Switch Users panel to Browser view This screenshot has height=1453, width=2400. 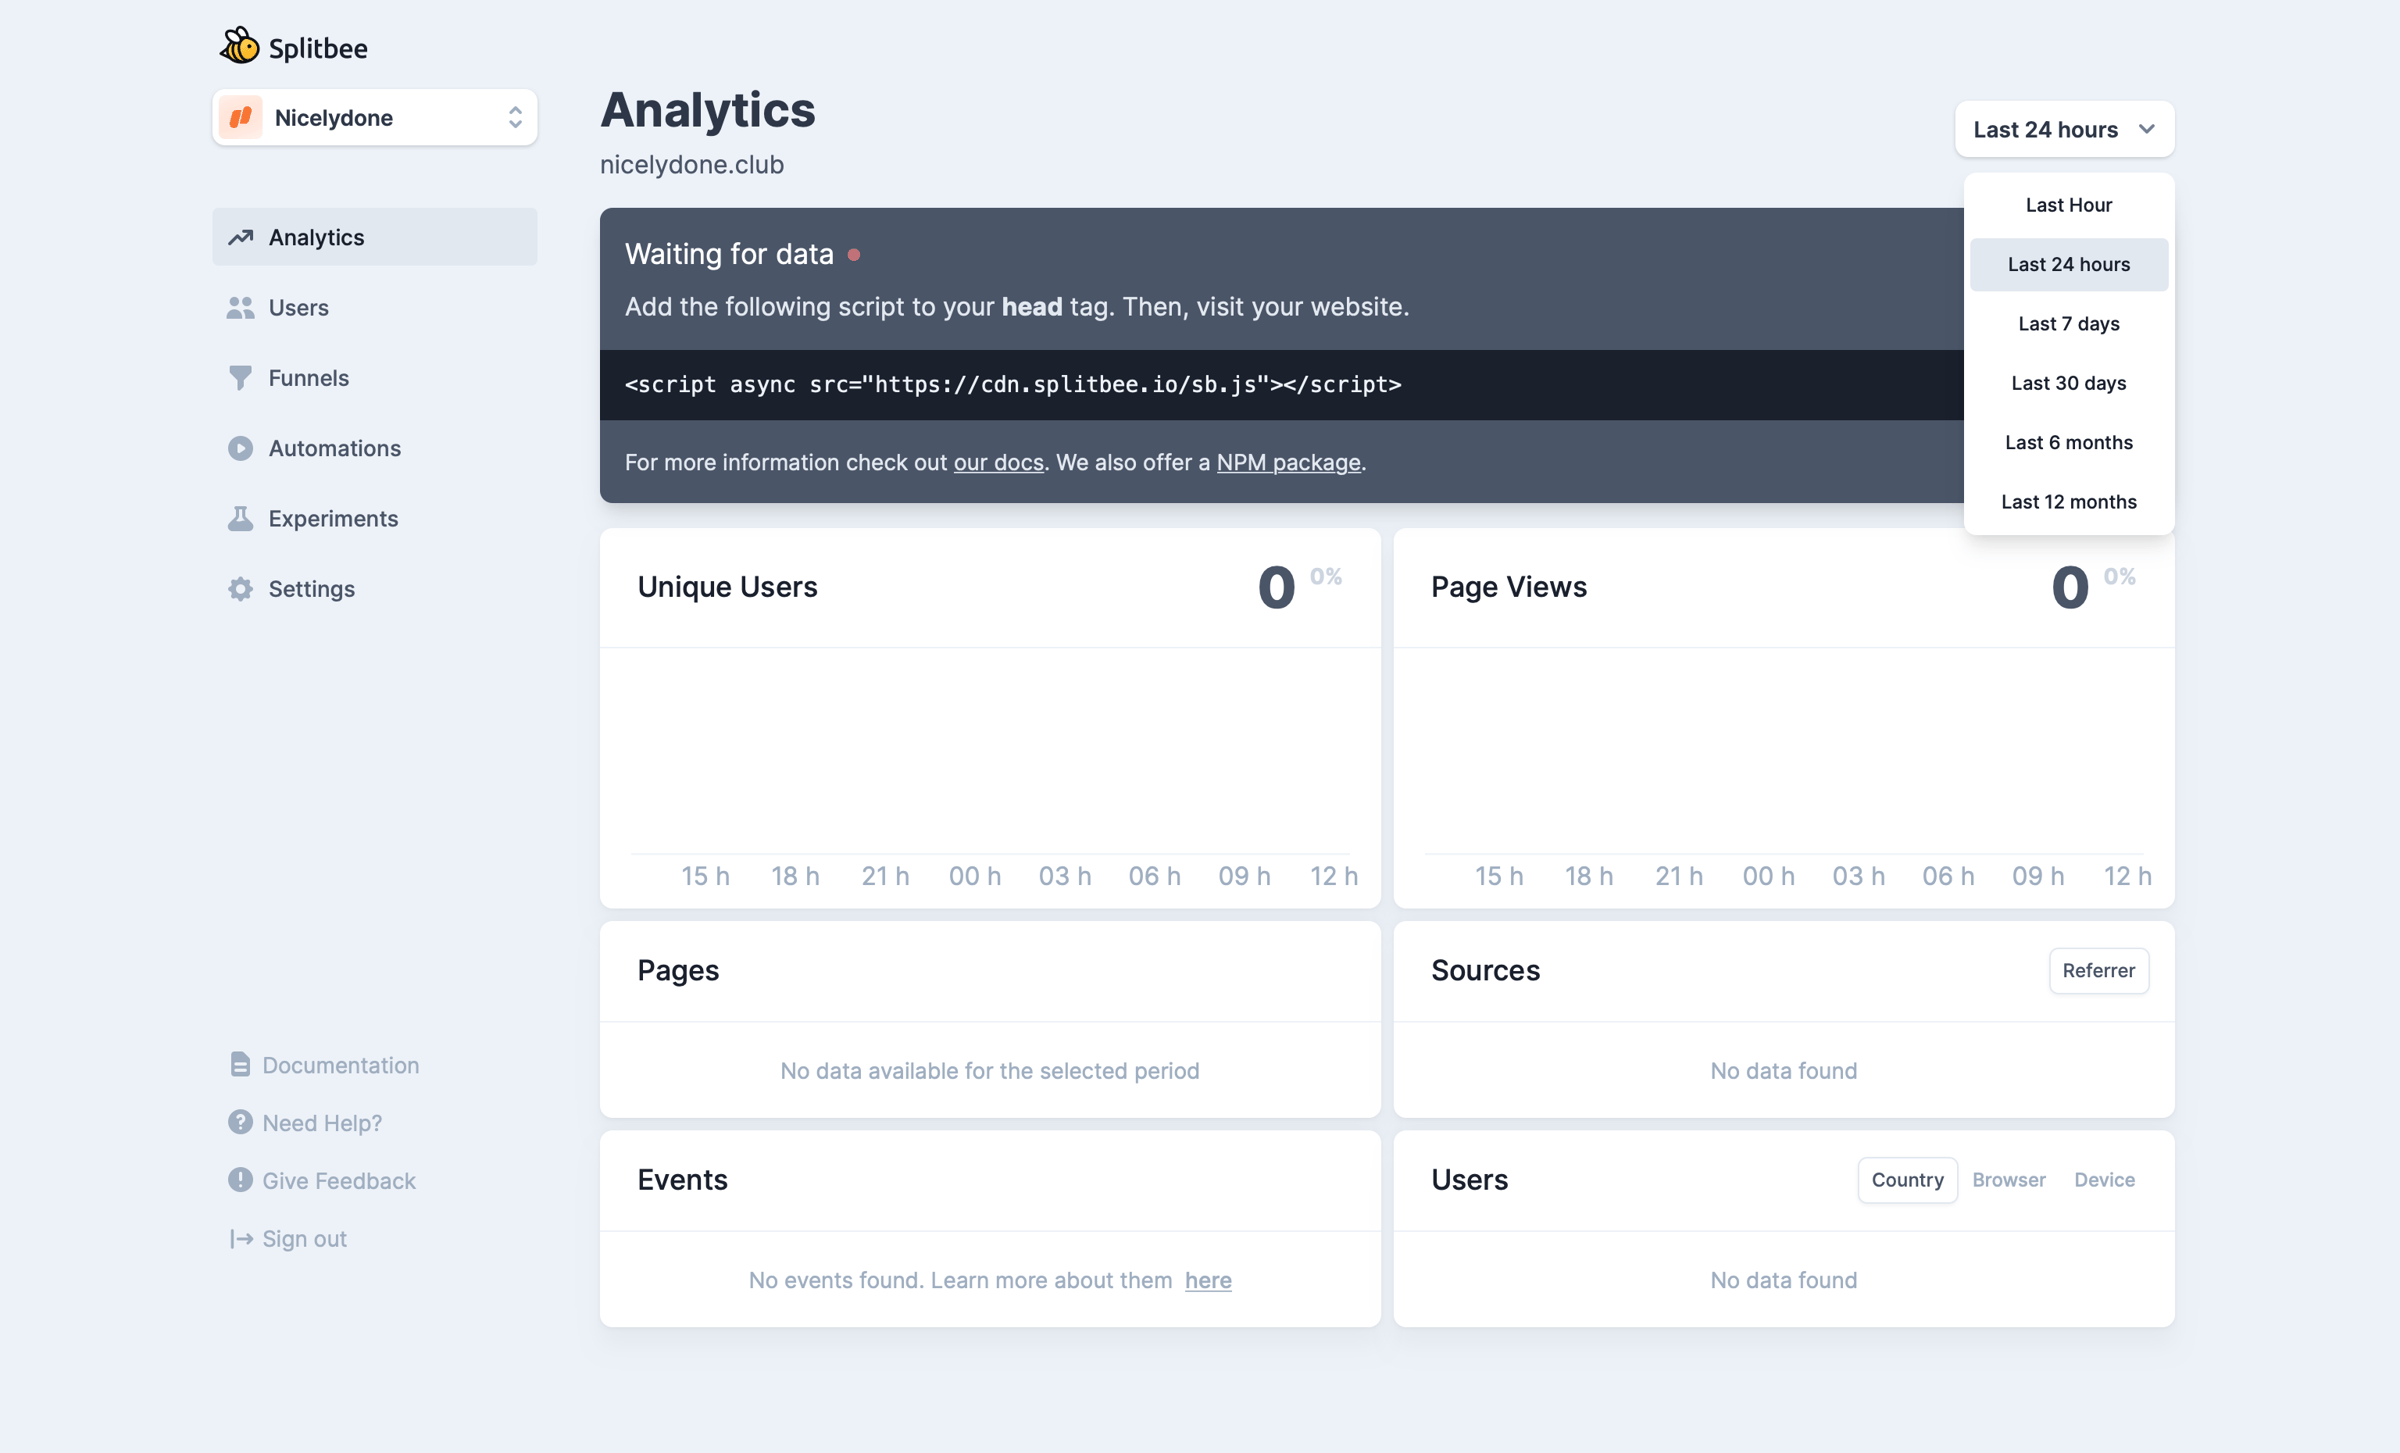2008,1180
